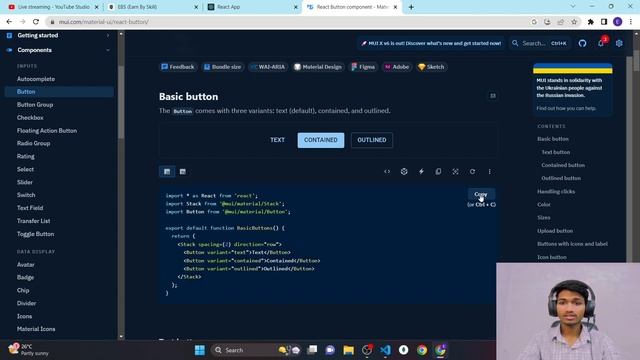Click the address bar URL
Screen dimensions: 640x360
tap(104, 22)
